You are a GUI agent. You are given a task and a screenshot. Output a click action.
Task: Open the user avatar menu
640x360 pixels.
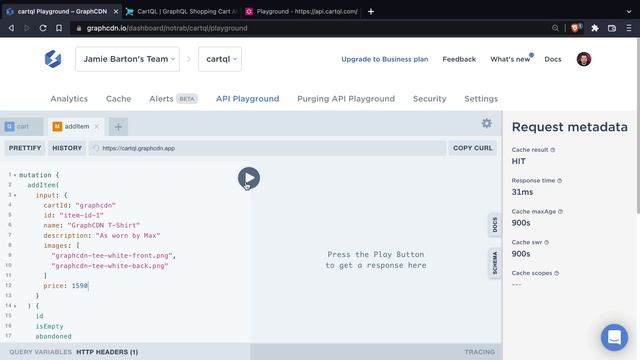[584, 59]
